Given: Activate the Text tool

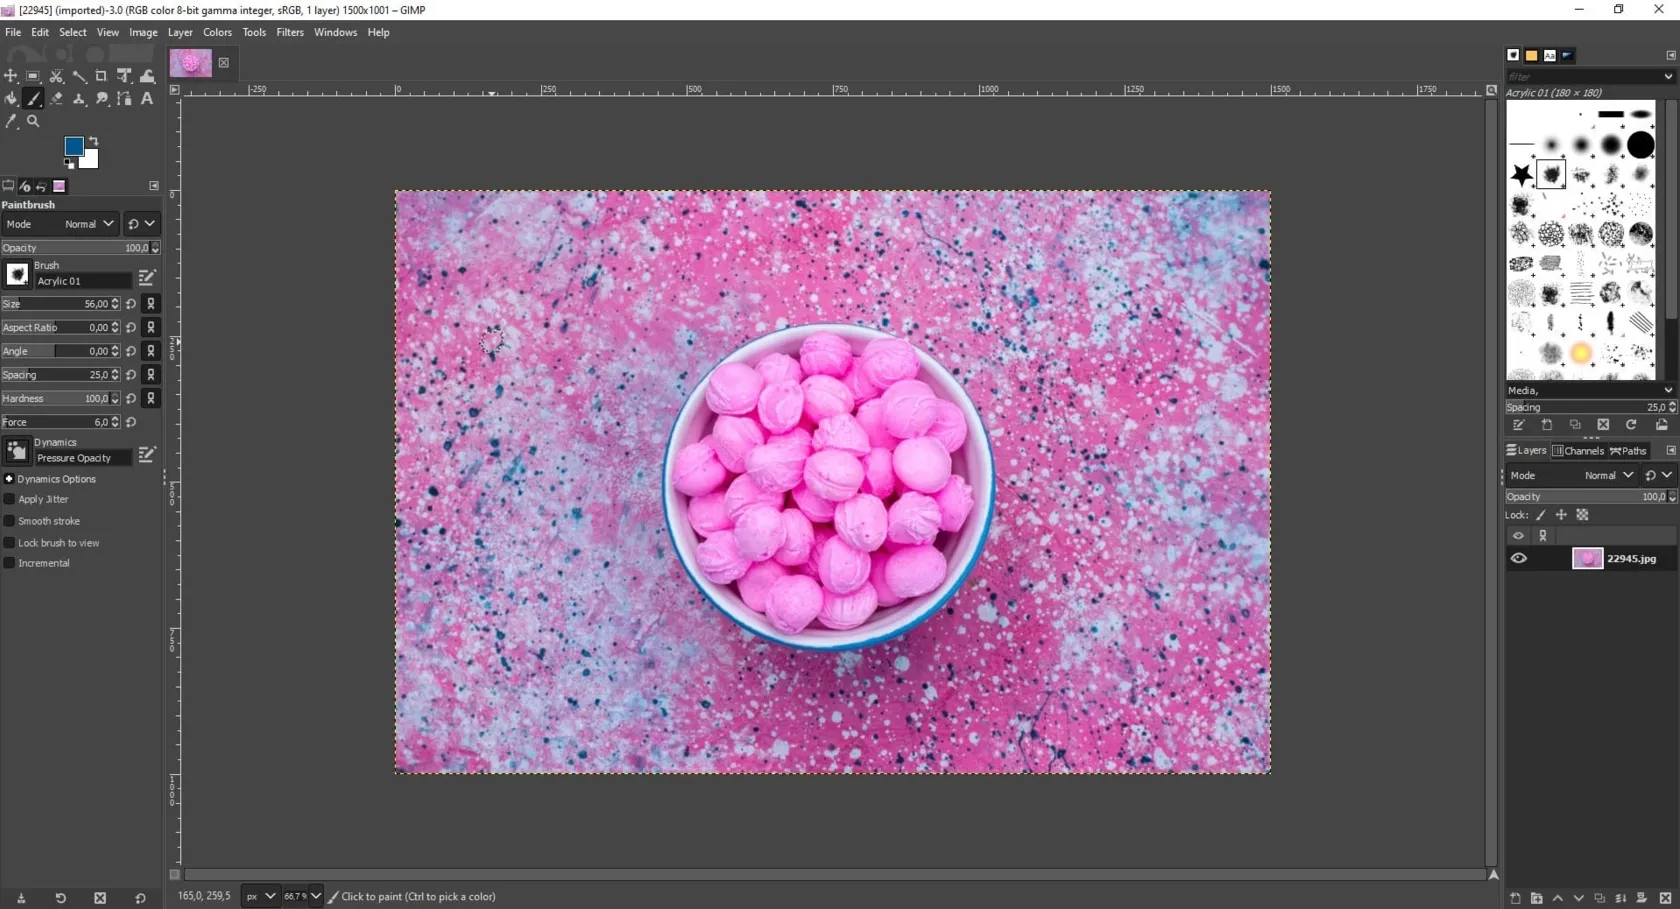Looking at the screenshot, I should (x=147, y=99).
